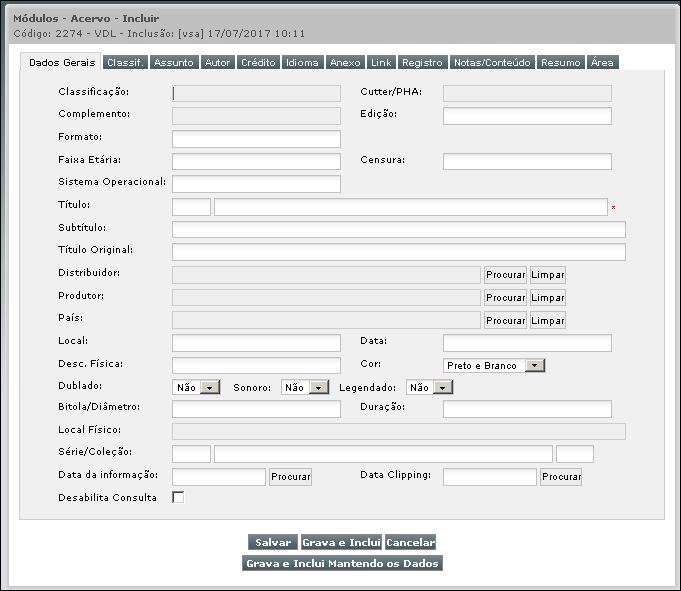Click Procurar next to Distribuidor
The height and width of the screenshot is (591, 681).
click(506, 275)
